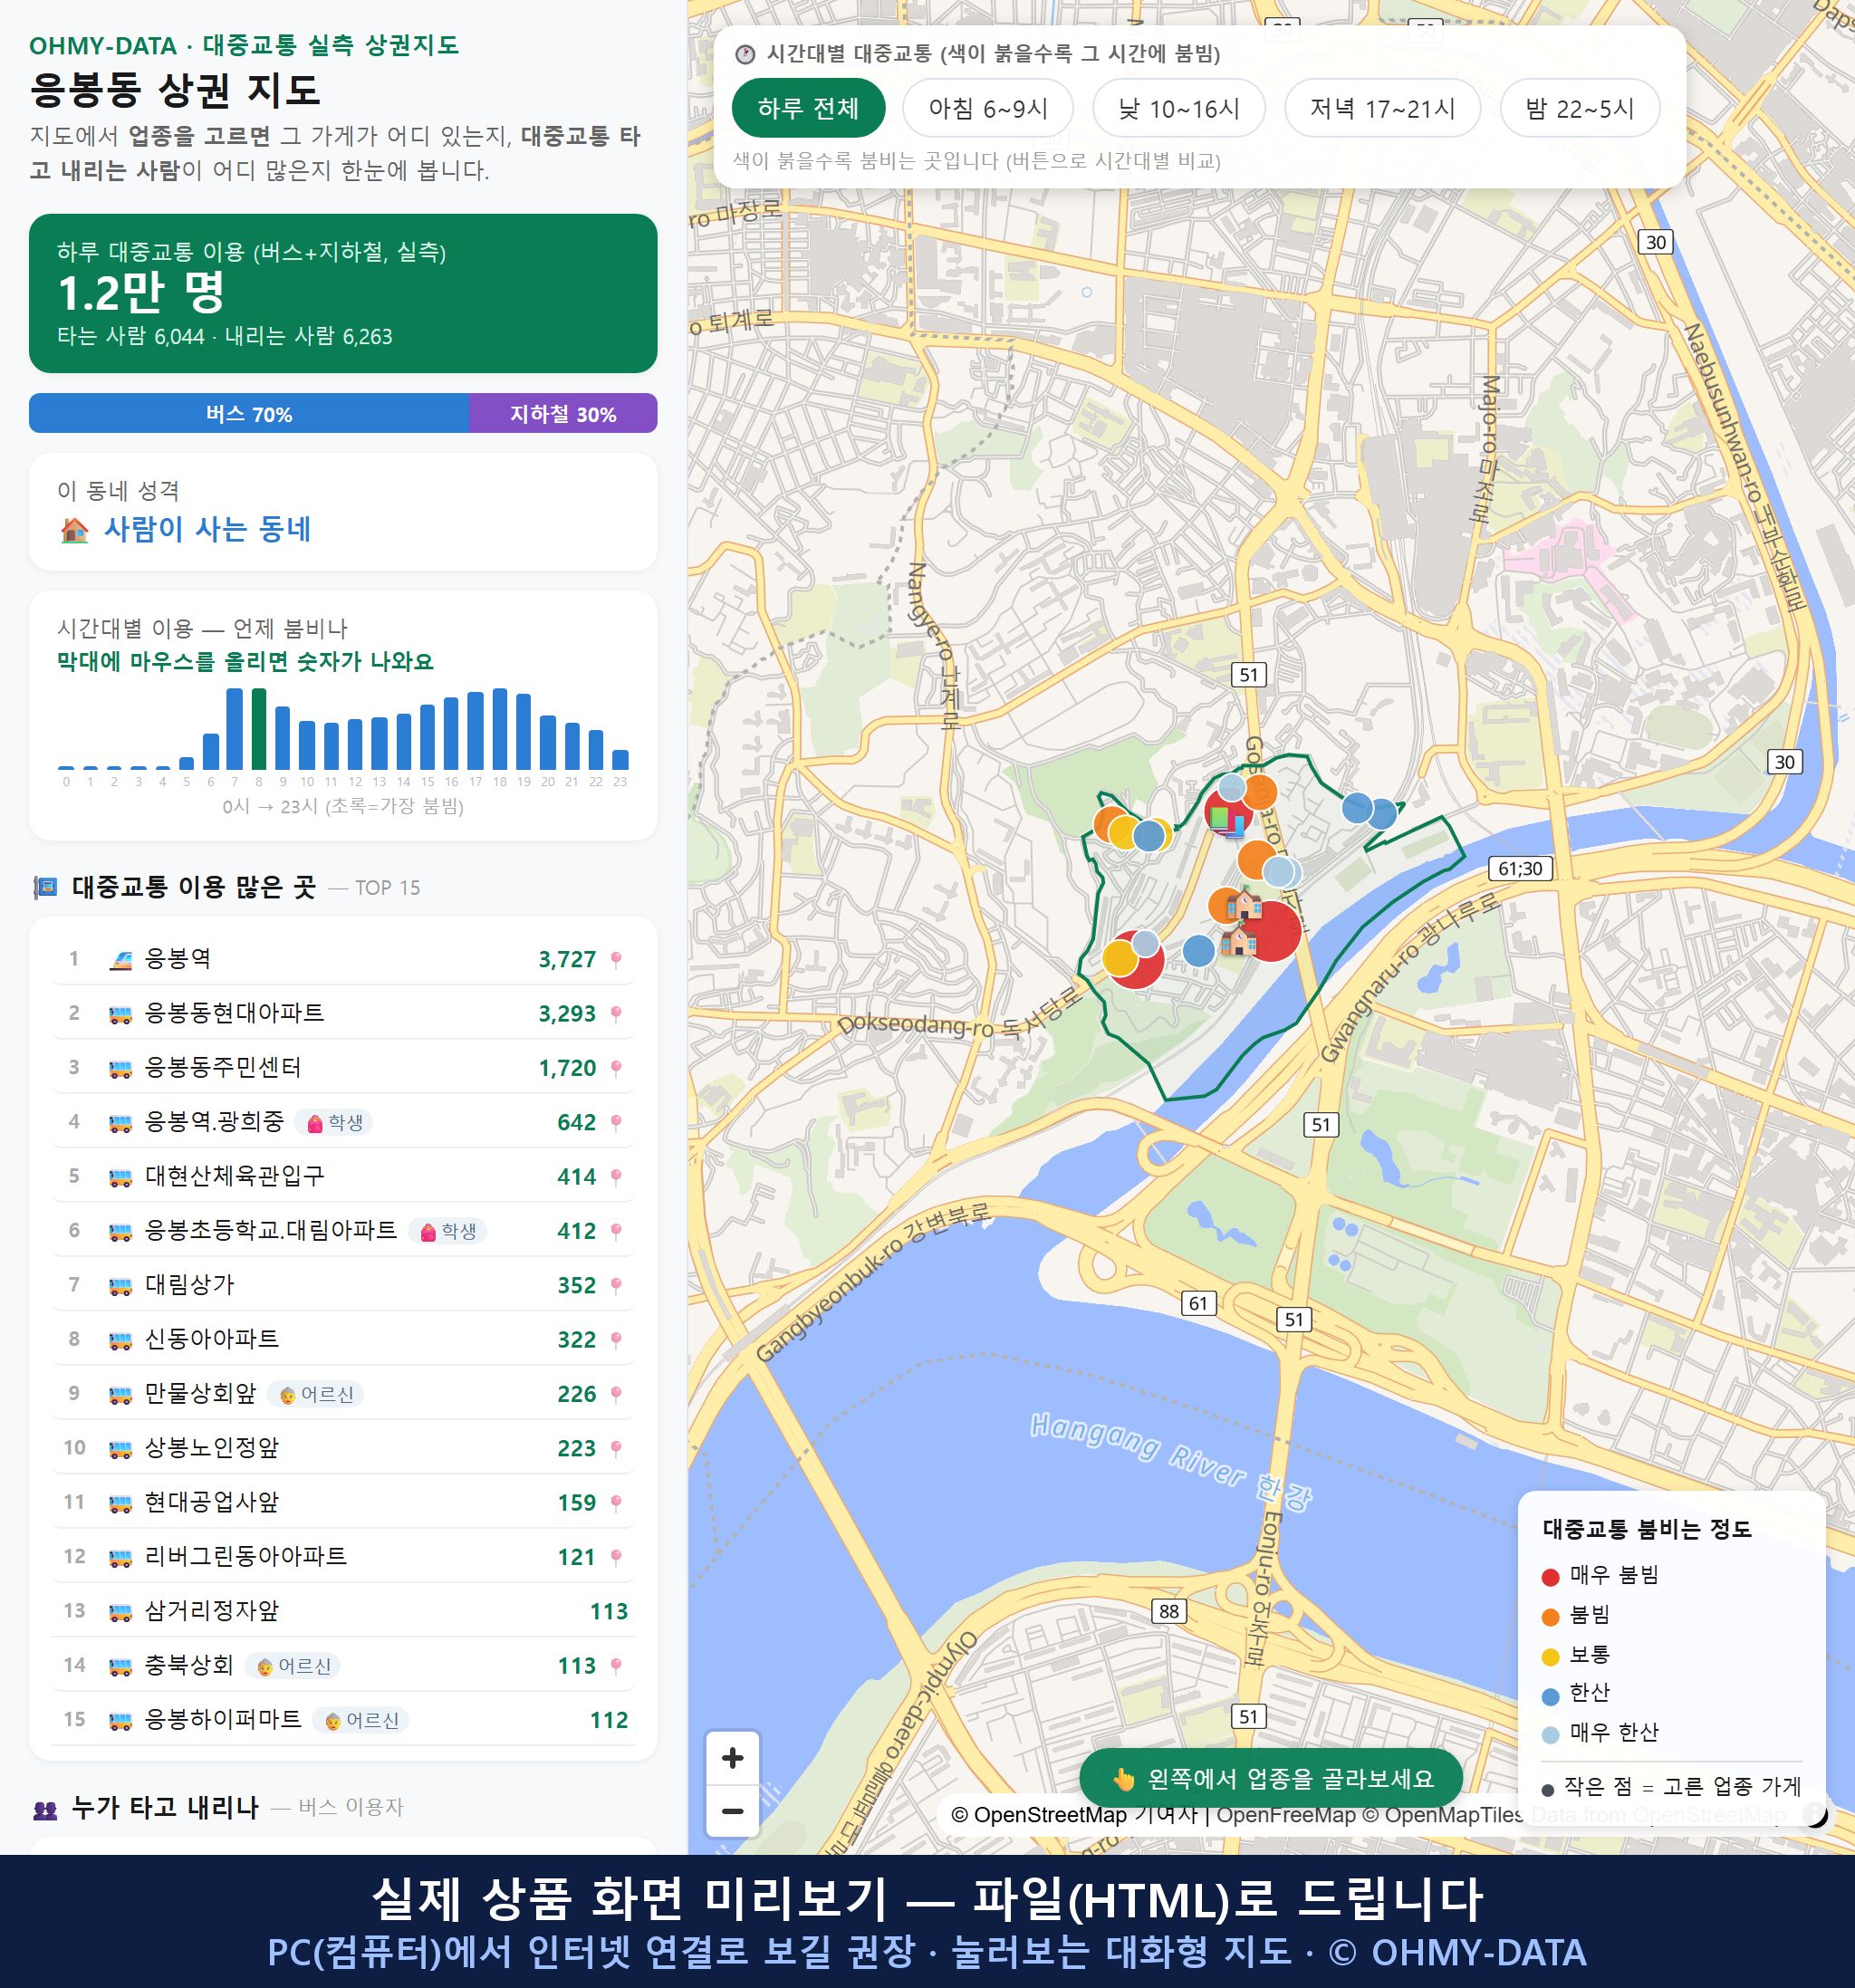Select the 응봉역 row in TOP 15 list
This screenshot has height=1988, width=1855.
343,960
